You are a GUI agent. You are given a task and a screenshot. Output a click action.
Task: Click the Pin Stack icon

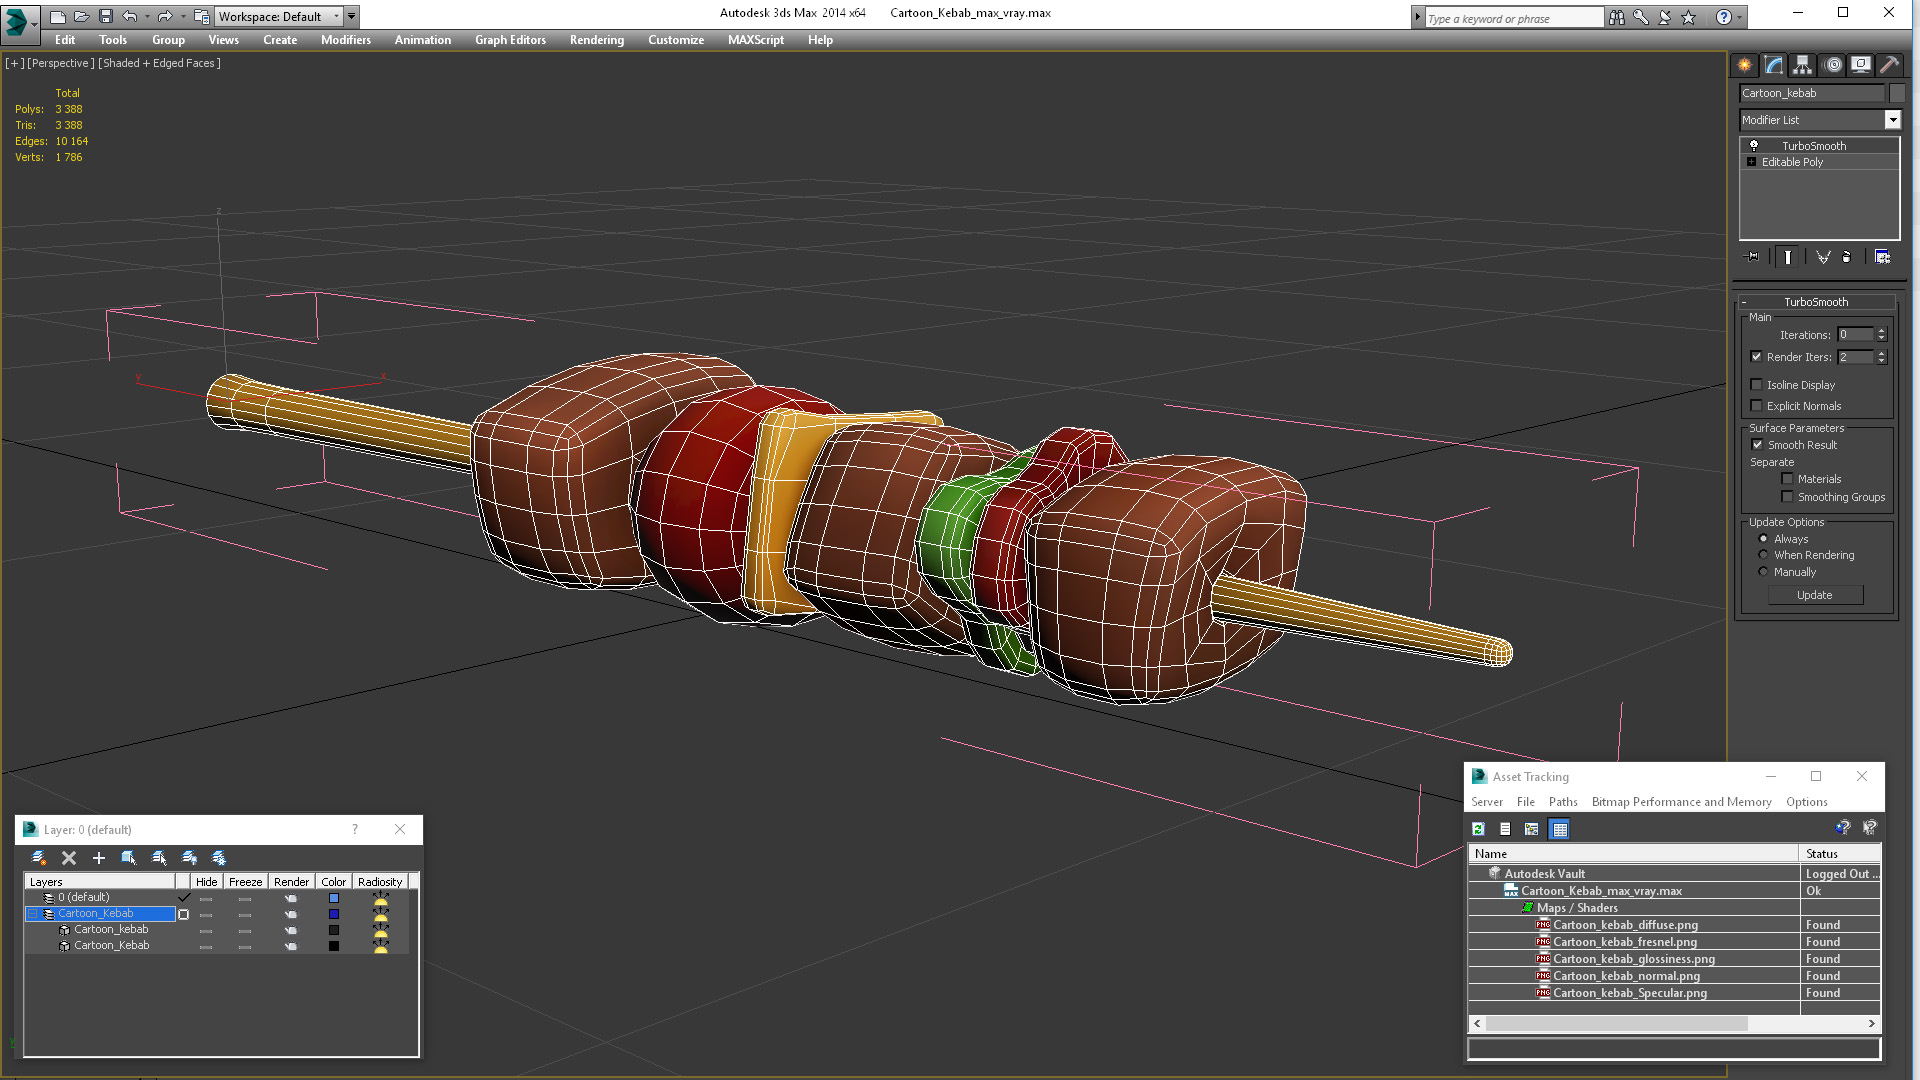[1752, 257]
